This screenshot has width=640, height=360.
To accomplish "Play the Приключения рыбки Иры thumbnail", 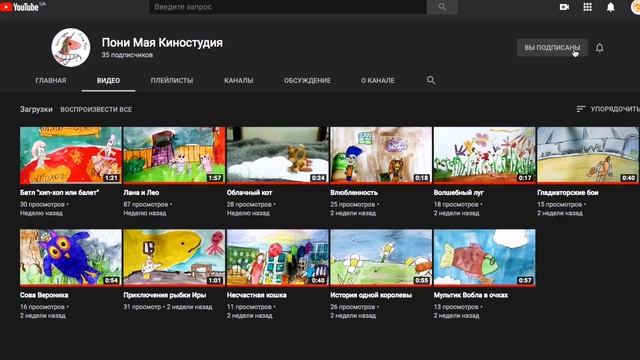I will (x=174, y=258).
